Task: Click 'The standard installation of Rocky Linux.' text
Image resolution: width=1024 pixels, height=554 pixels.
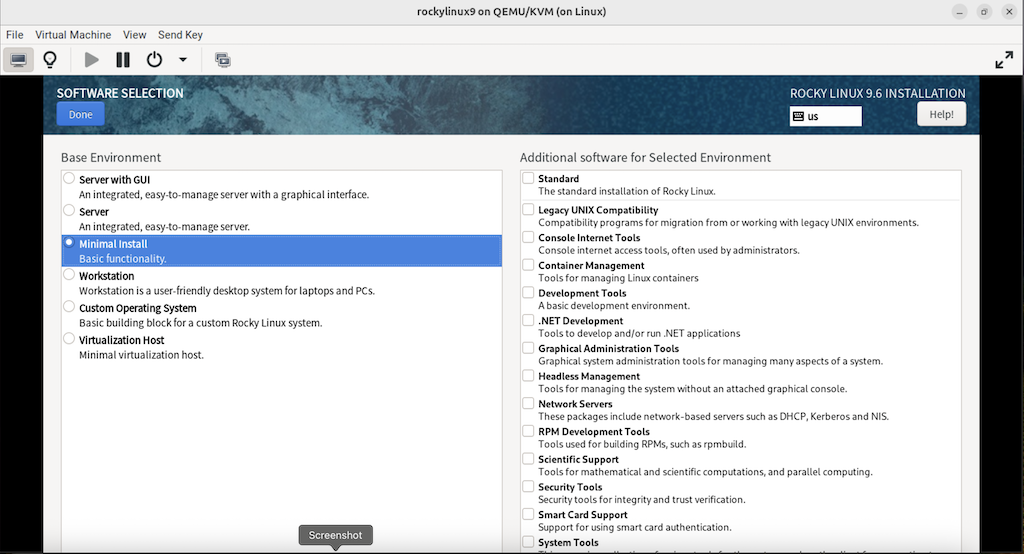Action: (627, 191)
